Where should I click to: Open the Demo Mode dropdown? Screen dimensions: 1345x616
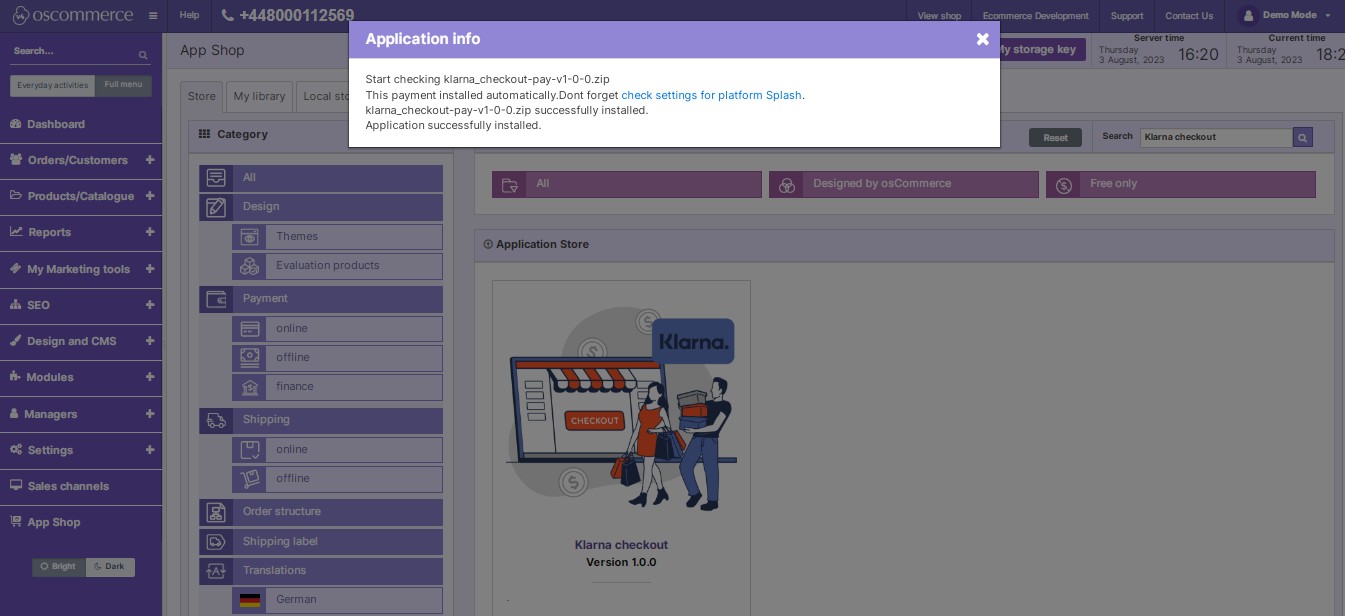[x=1328, y=16]
